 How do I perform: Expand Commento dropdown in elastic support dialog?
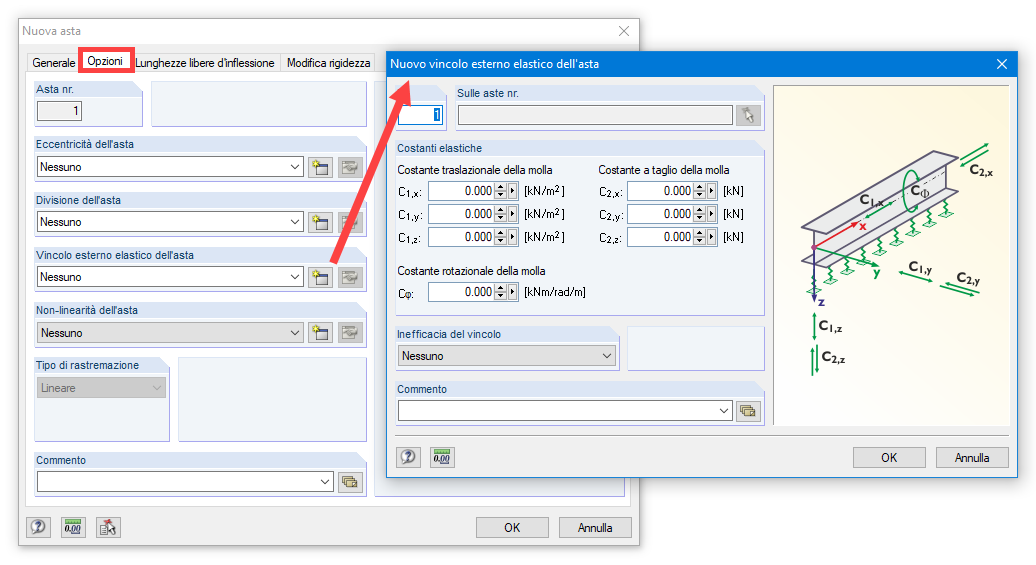coord(723,411)
